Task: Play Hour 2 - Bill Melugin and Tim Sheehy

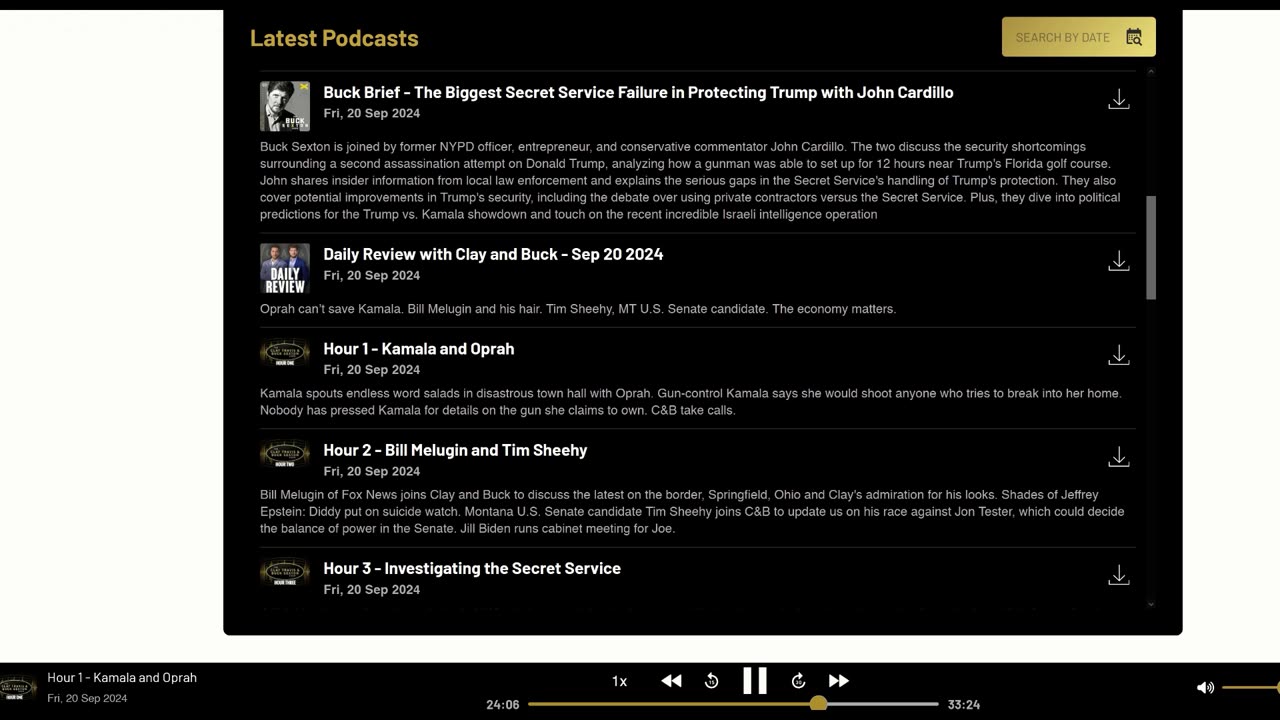Action: pyautogui.click(x=455, y=450)
